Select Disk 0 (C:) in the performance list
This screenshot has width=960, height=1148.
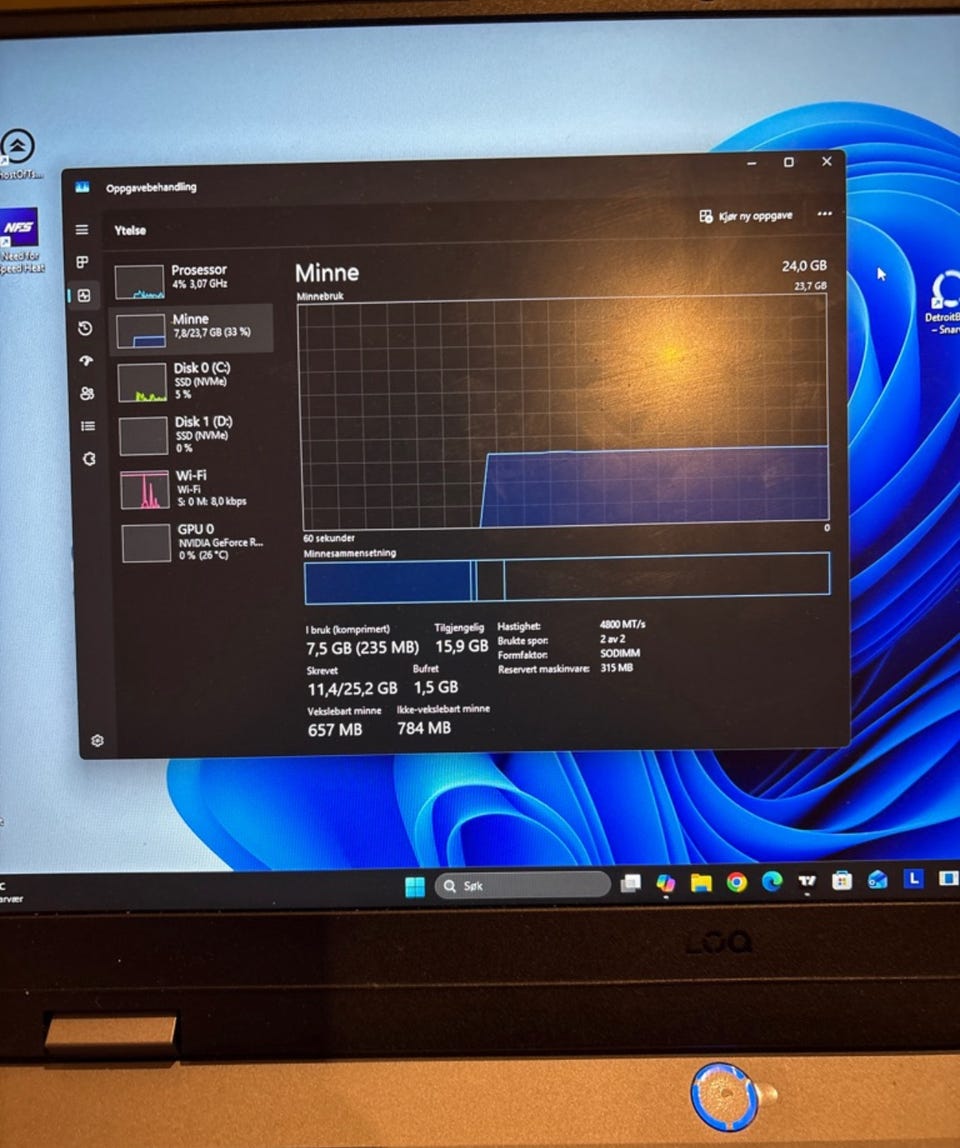[x=194, y=381]
